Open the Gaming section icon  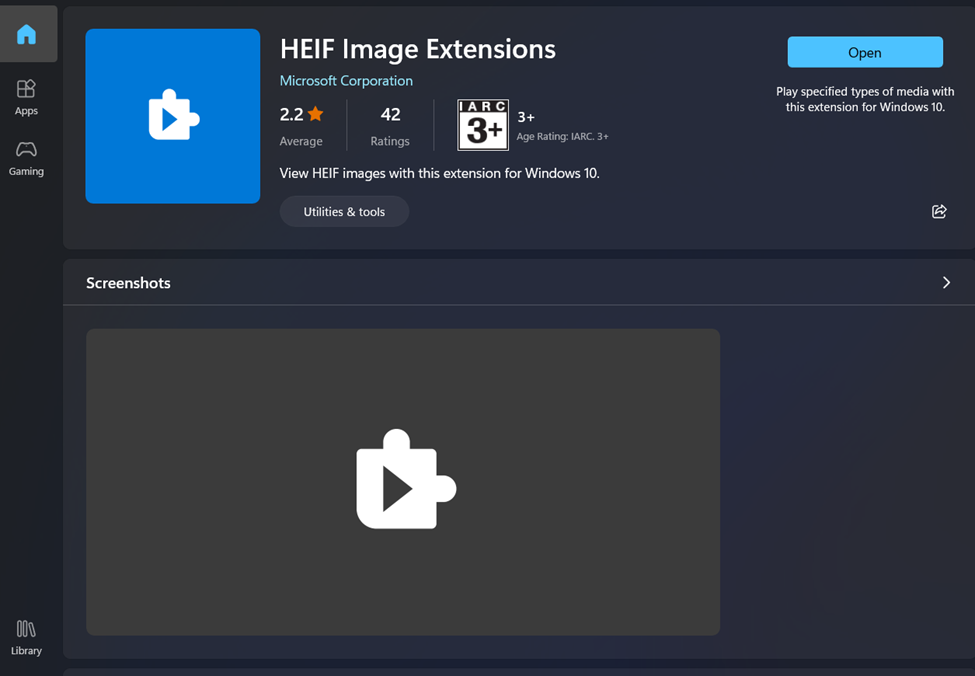(x=26, y=149)
